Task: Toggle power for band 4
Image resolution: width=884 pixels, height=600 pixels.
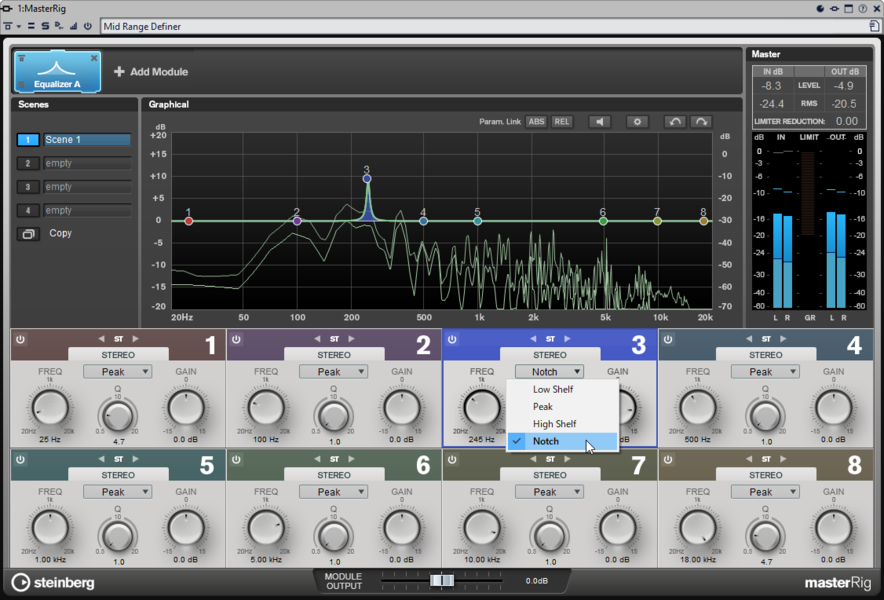Action: [x=668, y=339]
